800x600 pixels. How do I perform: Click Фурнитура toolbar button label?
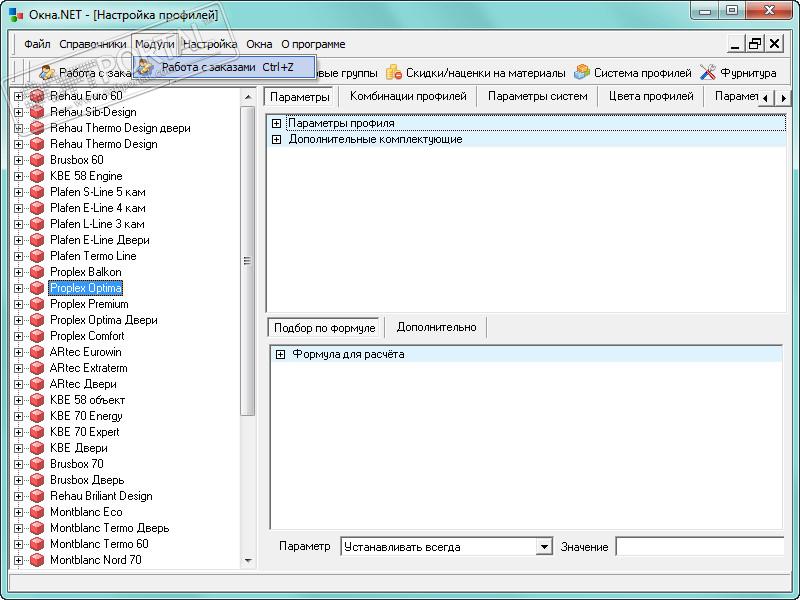[x=748, y=73]
